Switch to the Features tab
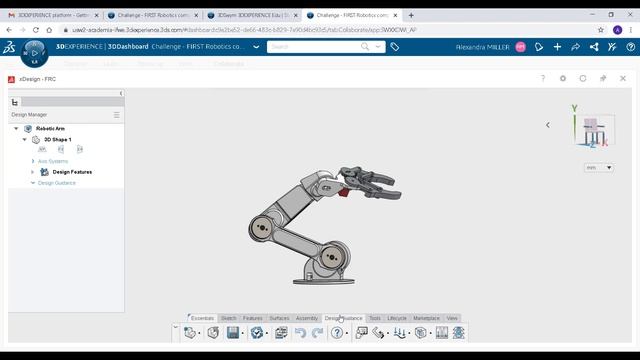The width and height of the screenshot is (640, 360). (x=253, y=318)
